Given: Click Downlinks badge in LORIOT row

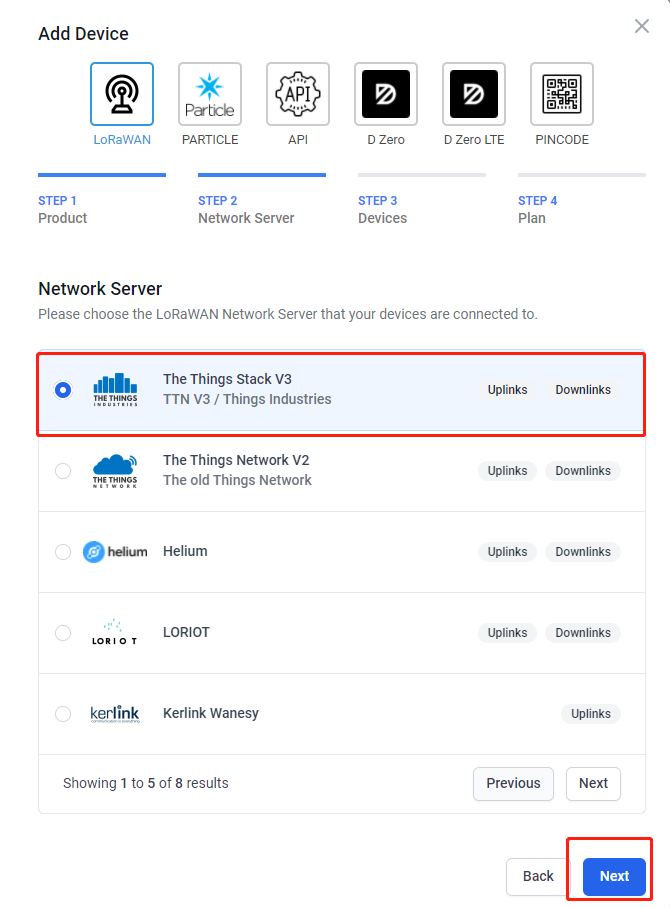Looking at the screenshot, I should click(x=583, y=633).
